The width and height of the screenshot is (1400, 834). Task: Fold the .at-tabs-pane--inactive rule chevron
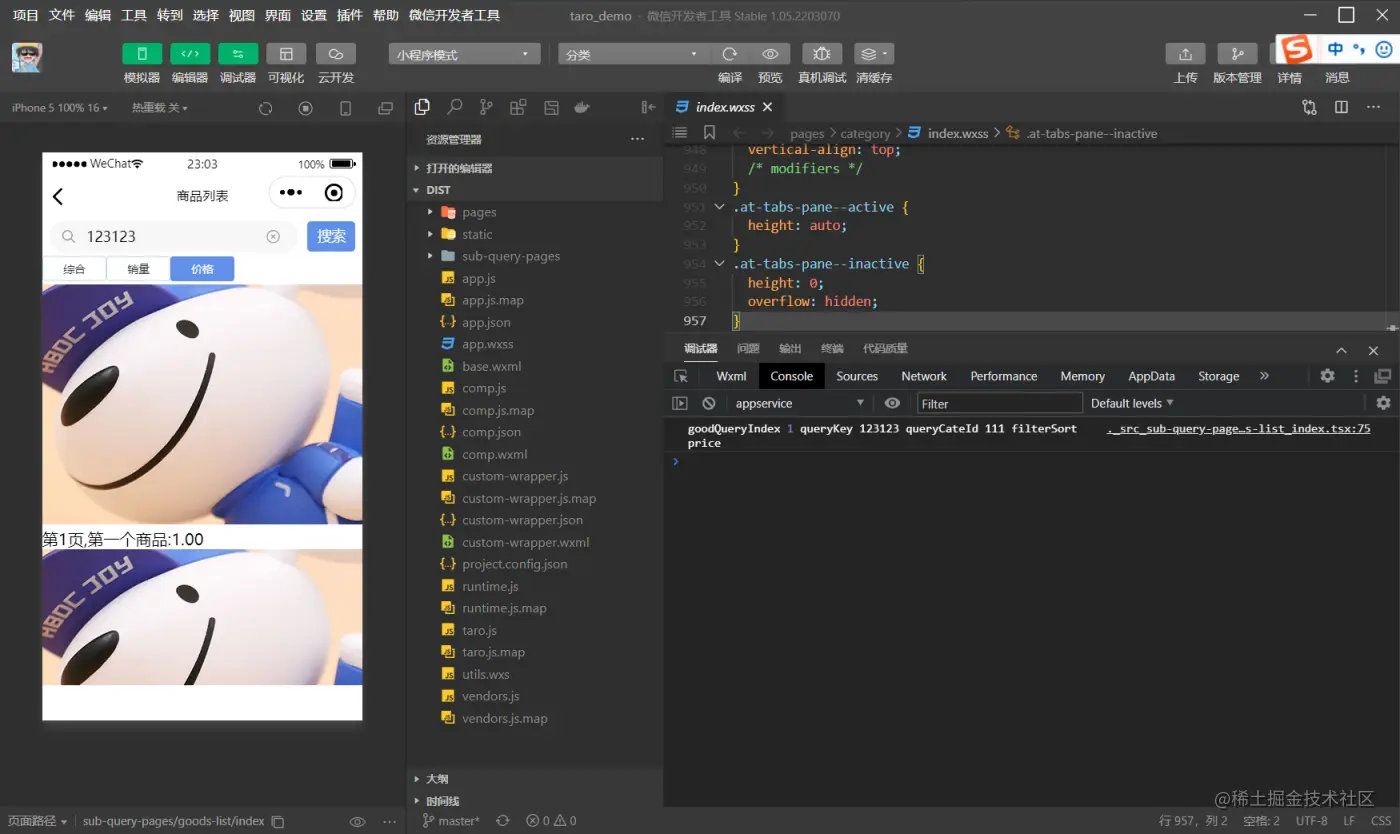tap(719, 264)
